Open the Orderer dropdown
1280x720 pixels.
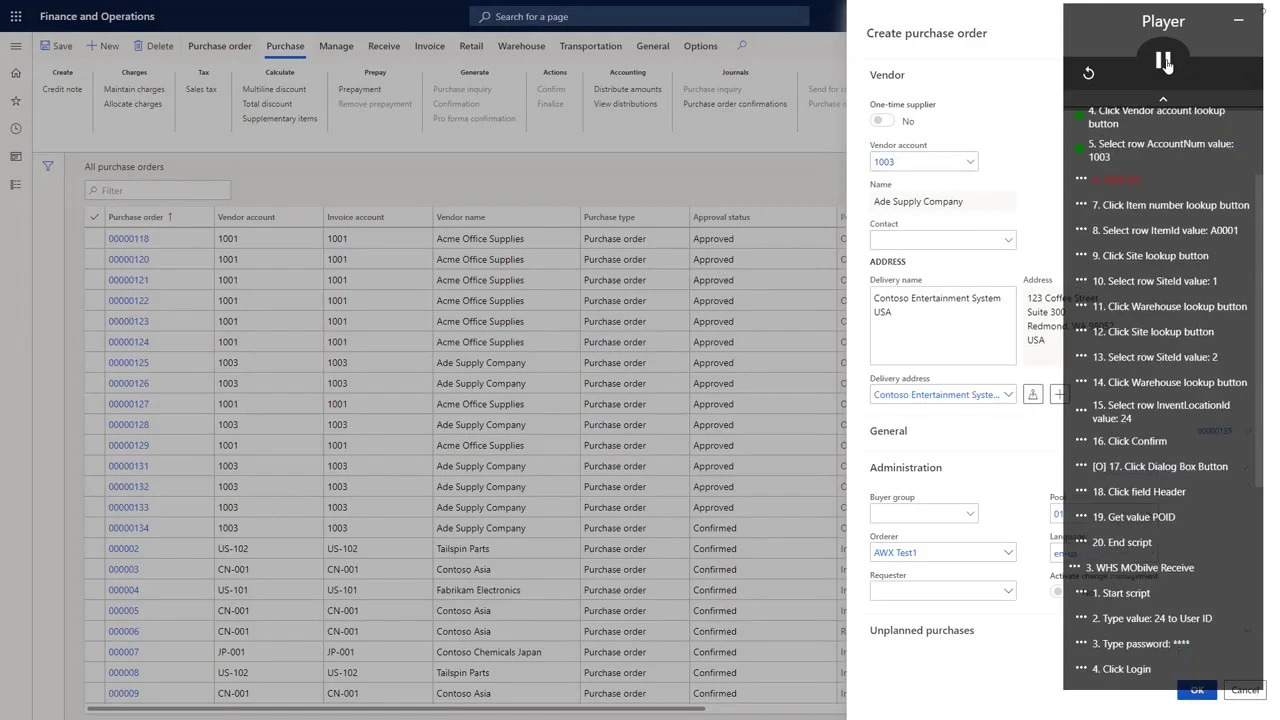click(x=1008, y=553)
